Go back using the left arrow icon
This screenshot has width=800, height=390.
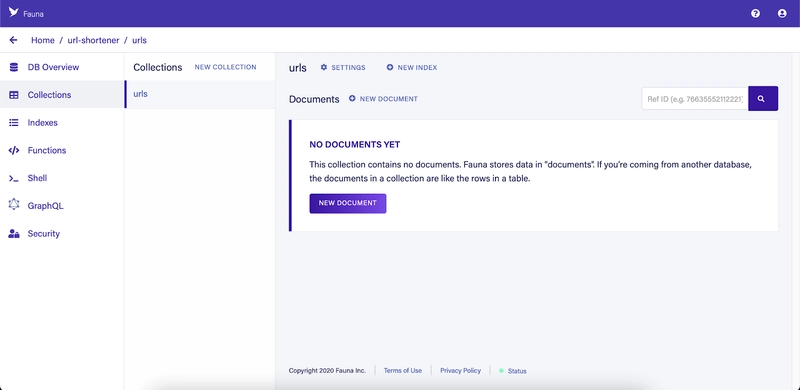coord(13,40)
